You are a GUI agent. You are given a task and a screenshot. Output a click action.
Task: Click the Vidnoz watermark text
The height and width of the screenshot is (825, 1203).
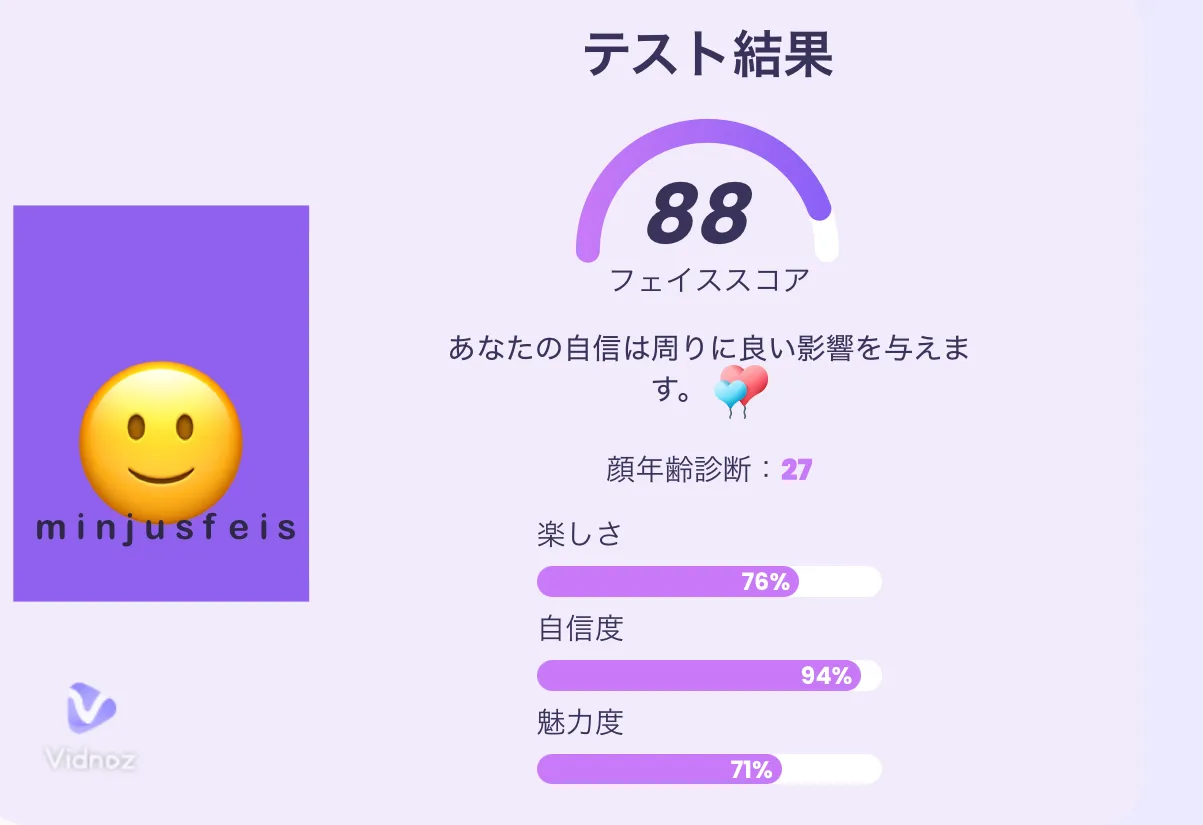pos(90,759)
